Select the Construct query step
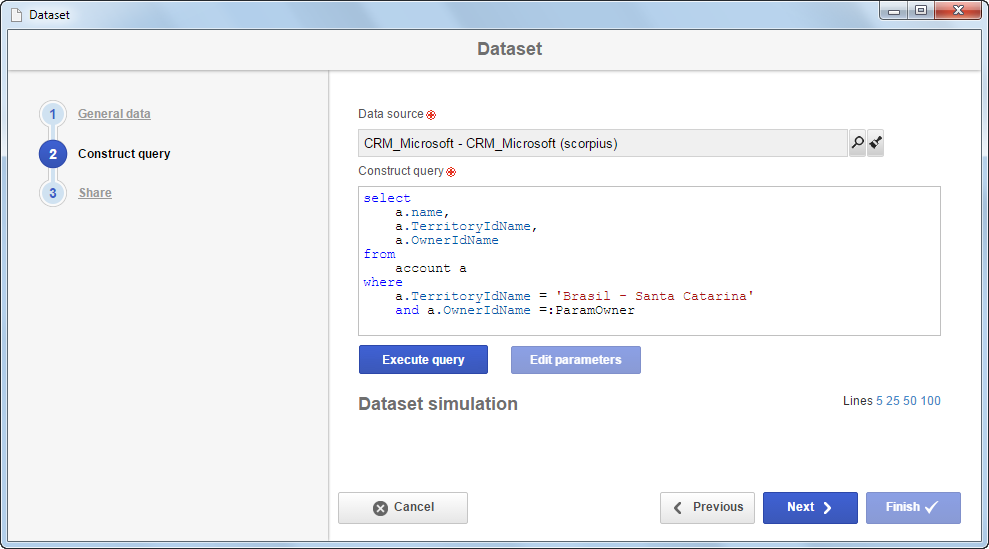 click(124, 153)
